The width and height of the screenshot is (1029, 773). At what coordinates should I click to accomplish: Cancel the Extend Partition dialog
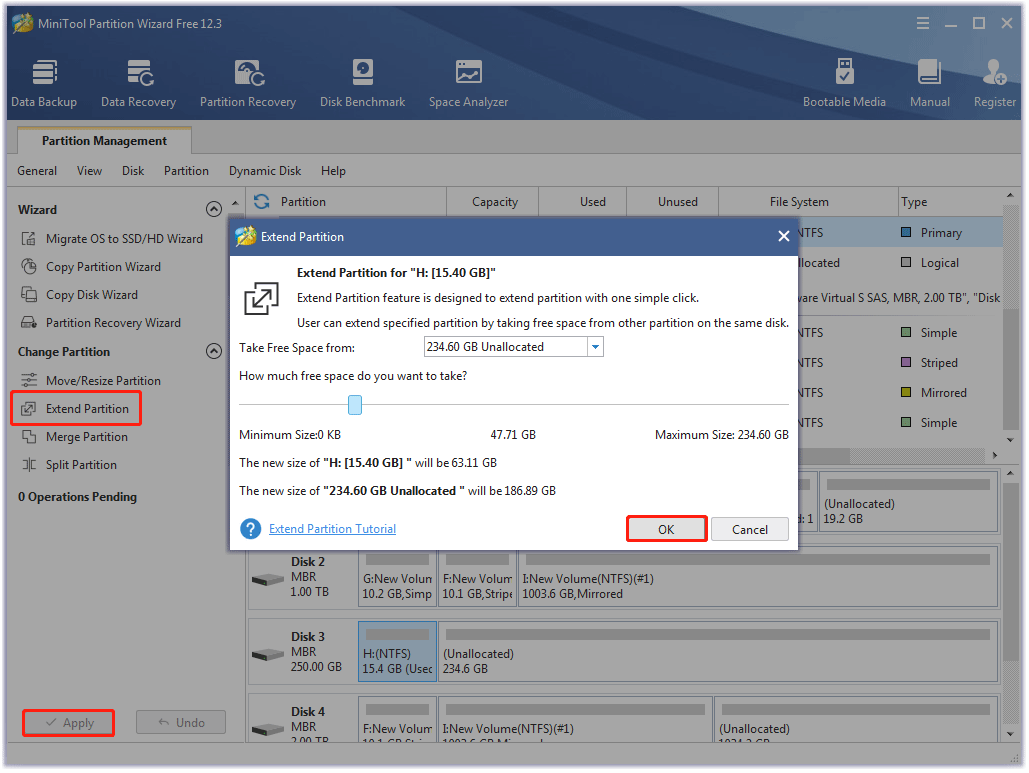749,530
